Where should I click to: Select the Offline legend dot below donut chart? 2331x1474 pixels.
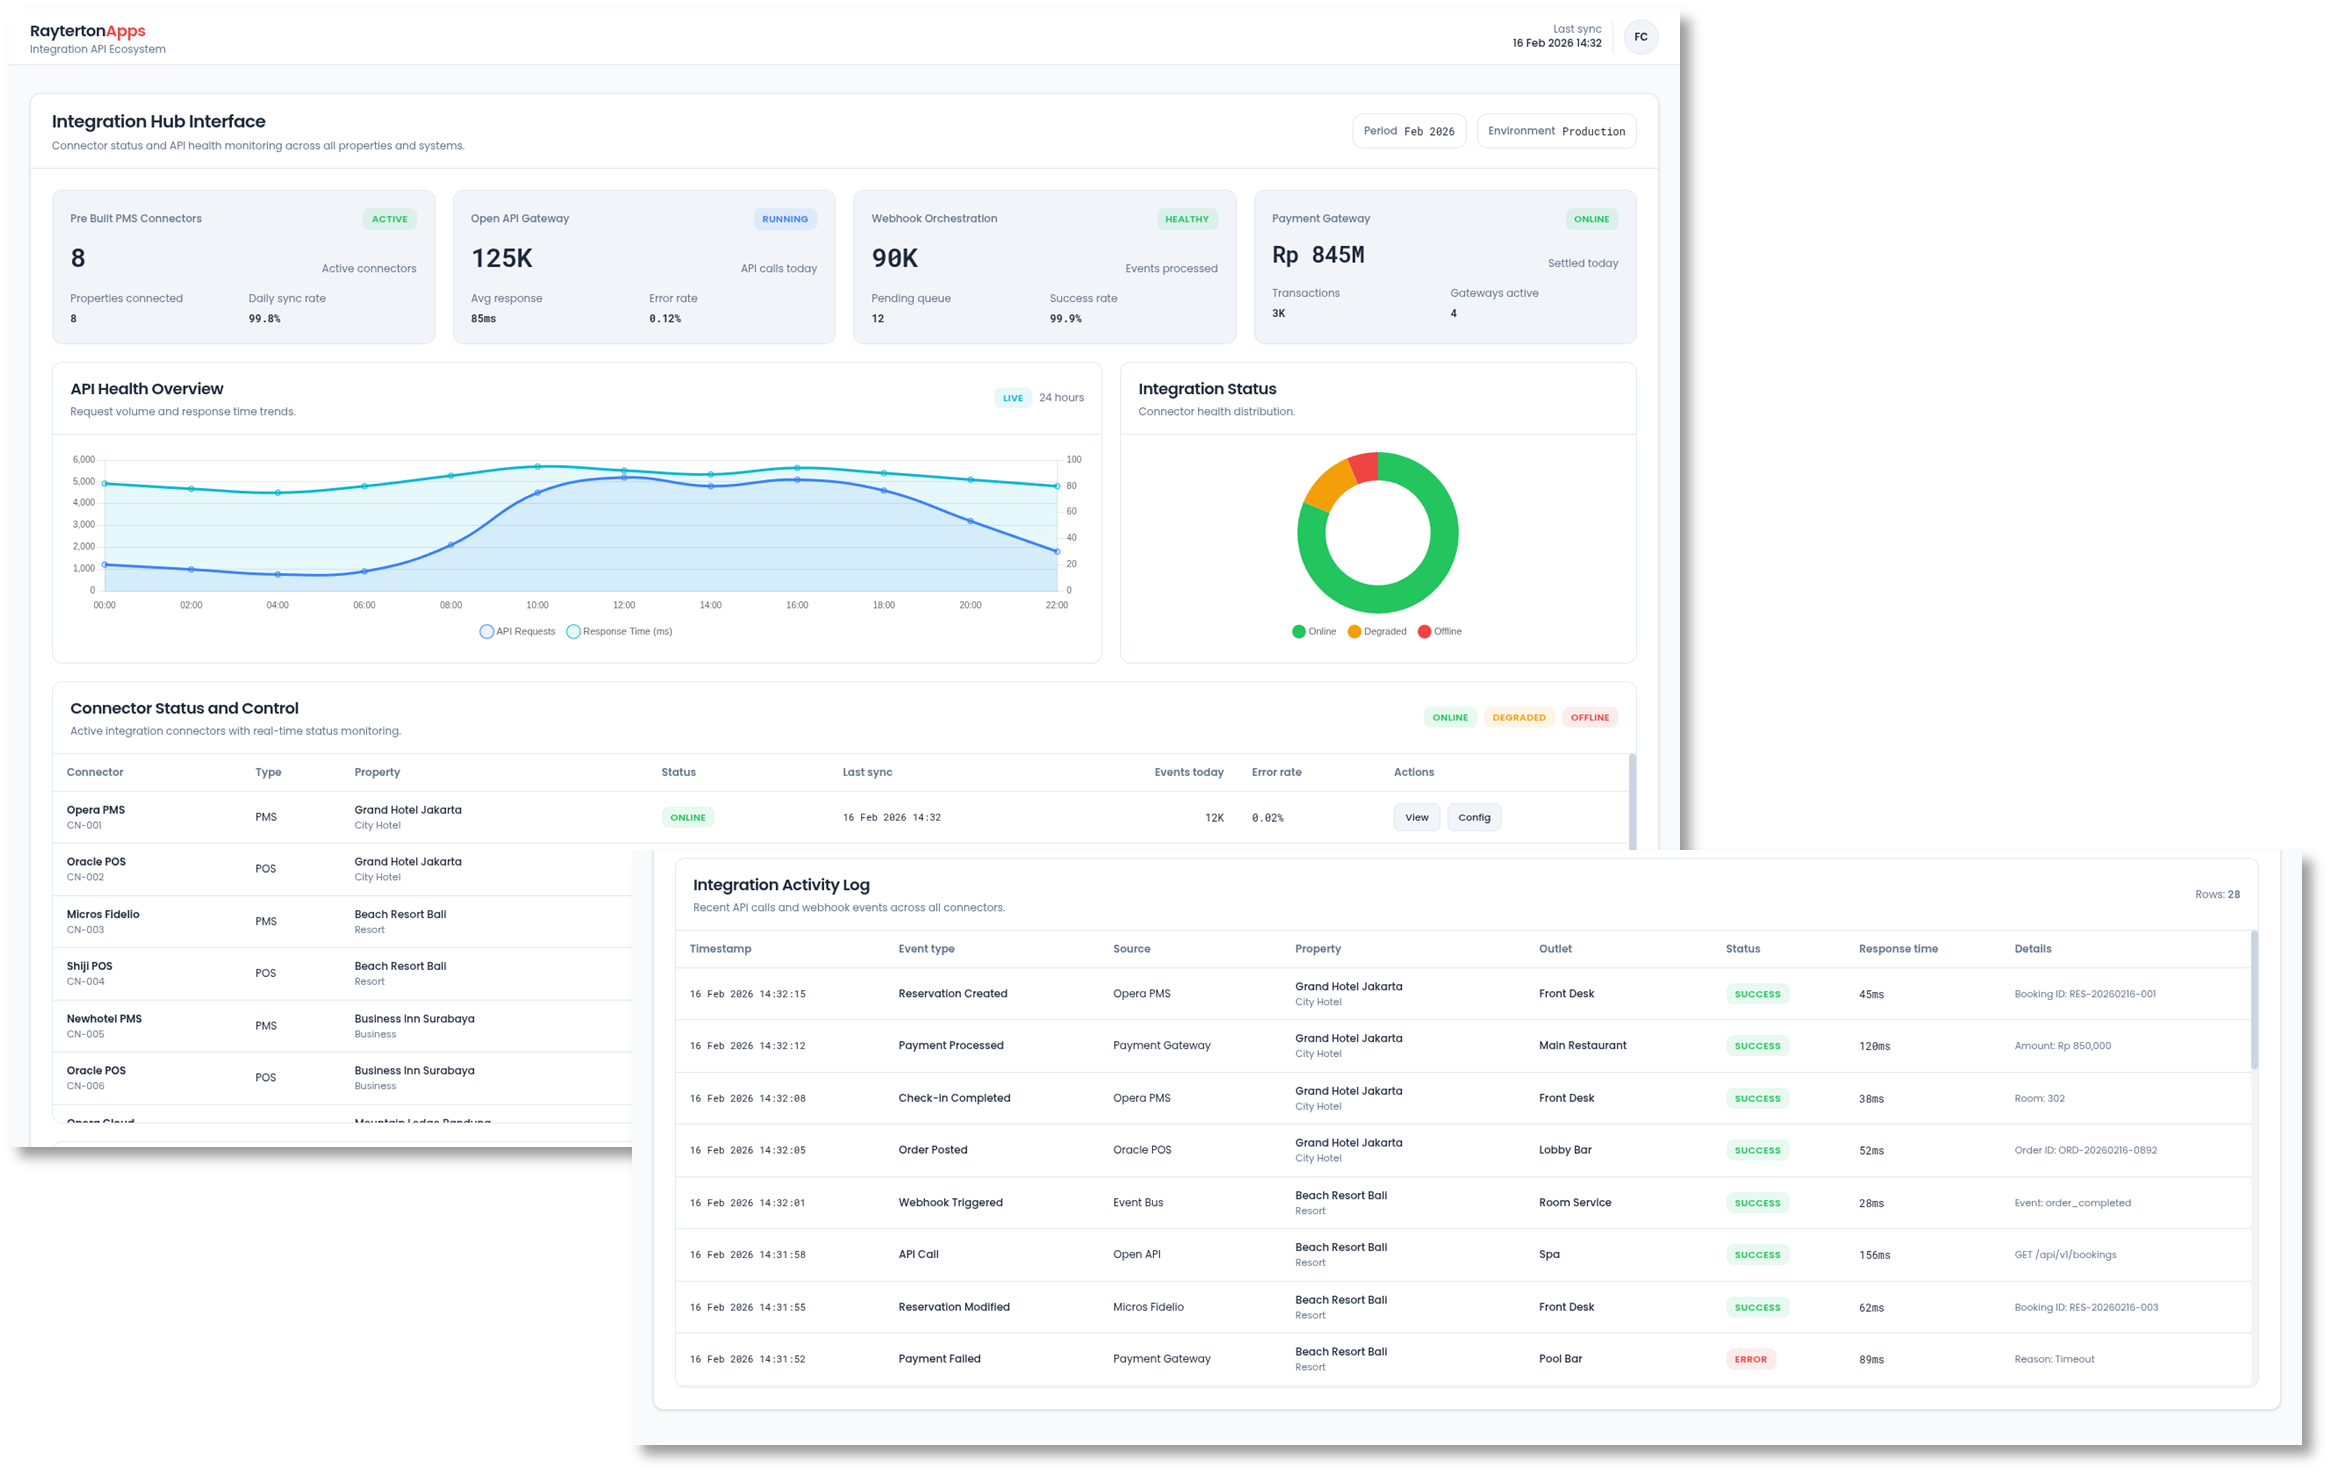(x=1424, y=631)
